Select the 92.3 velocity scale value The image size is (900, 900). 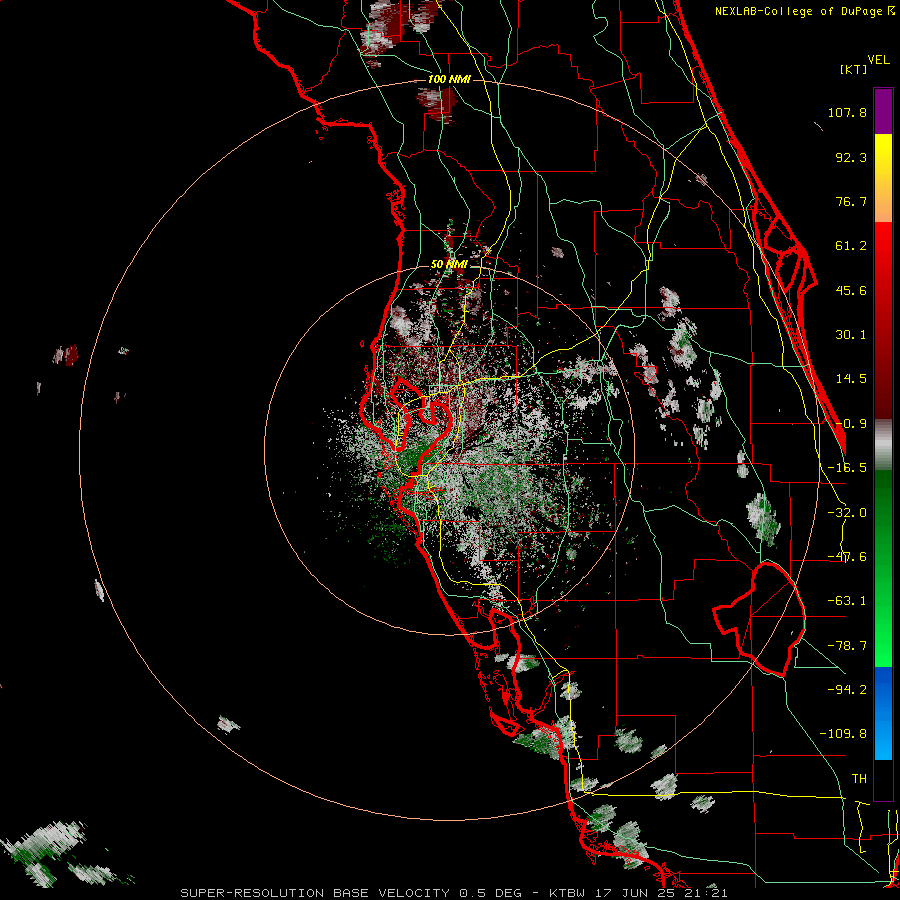click(x=851, y=157)
